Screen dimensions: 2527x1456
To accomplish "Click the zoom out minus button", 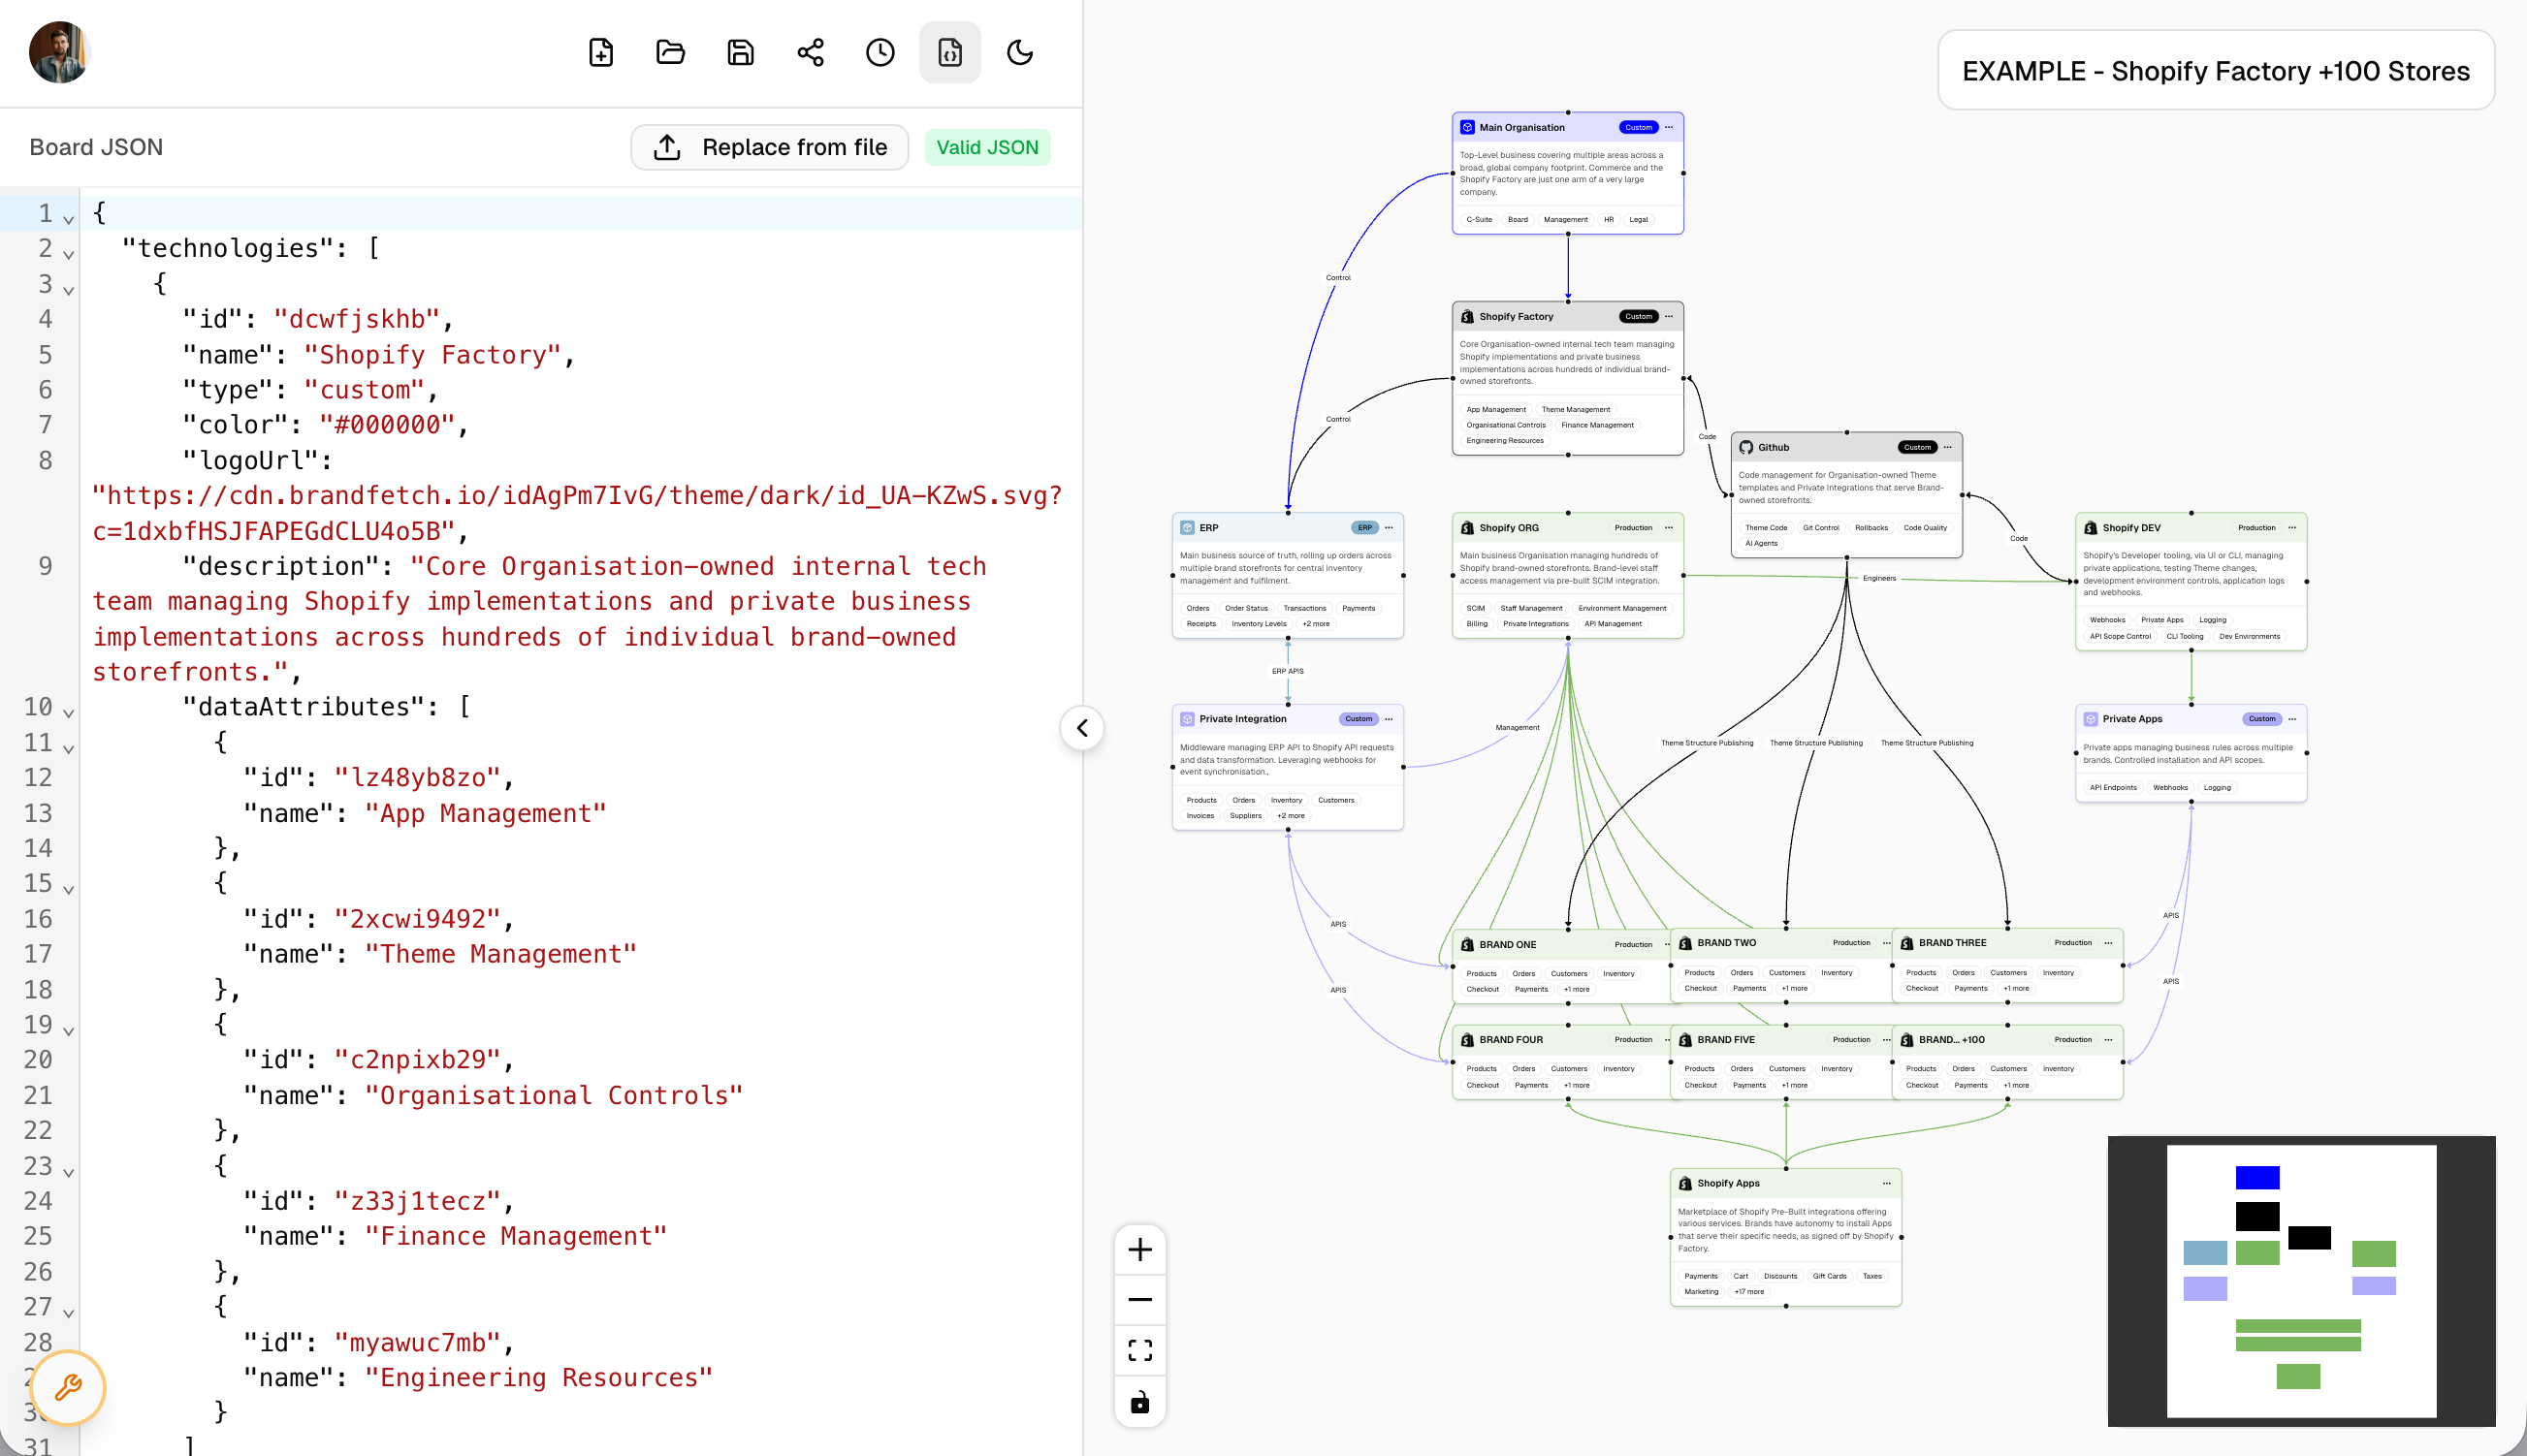I will 1140,1300.
